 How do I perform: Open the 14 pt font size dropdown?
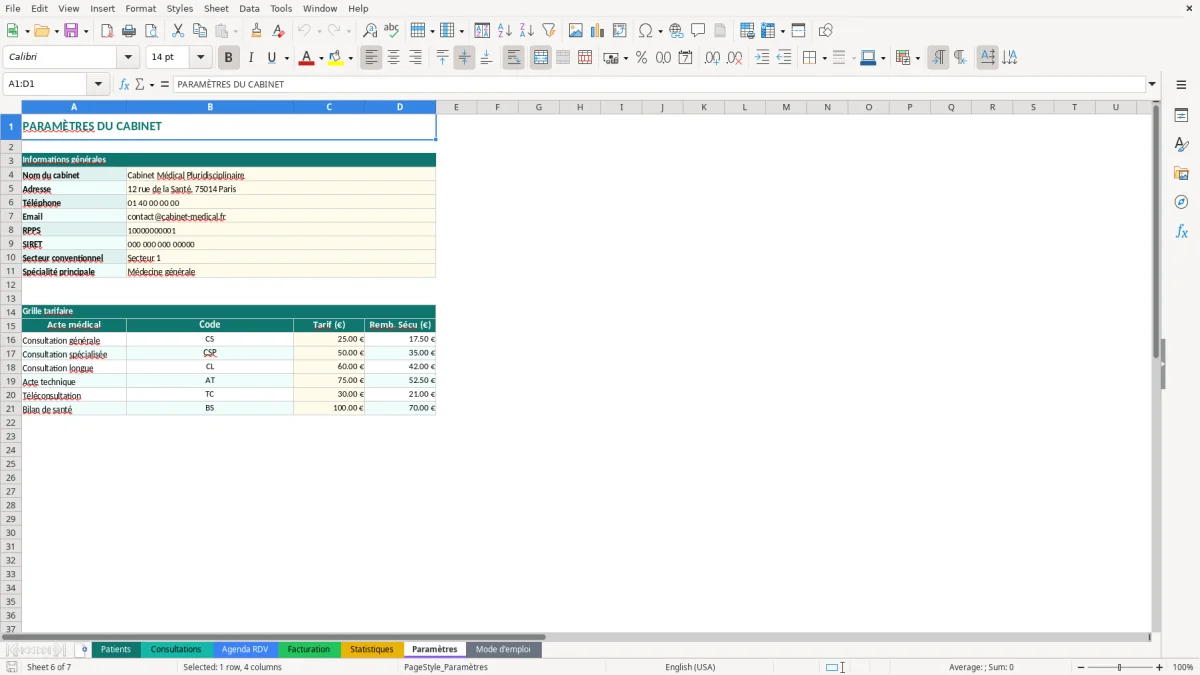(200, 58)
